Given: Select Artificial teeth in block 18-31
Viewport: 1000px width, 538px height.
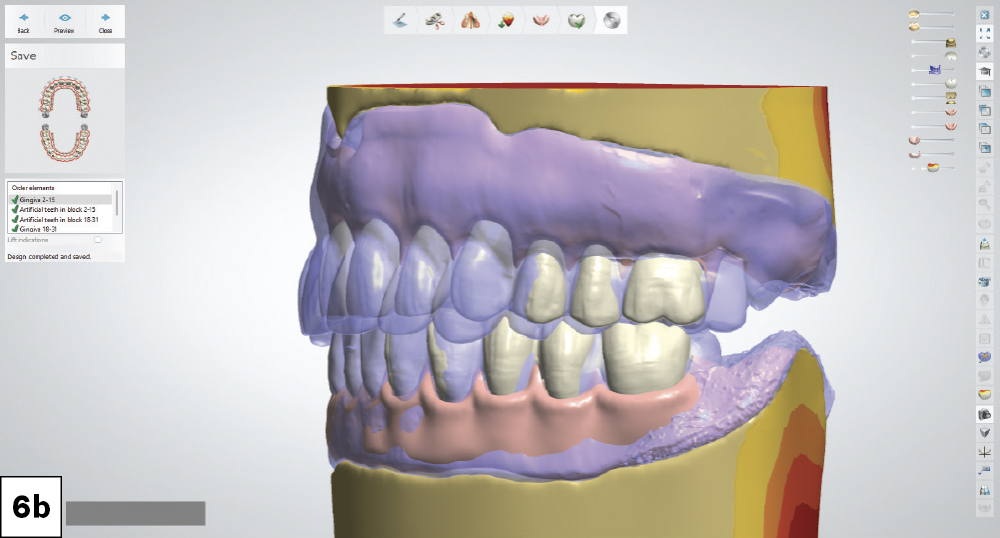Looking at the screenshot, I should click(61, 219).
